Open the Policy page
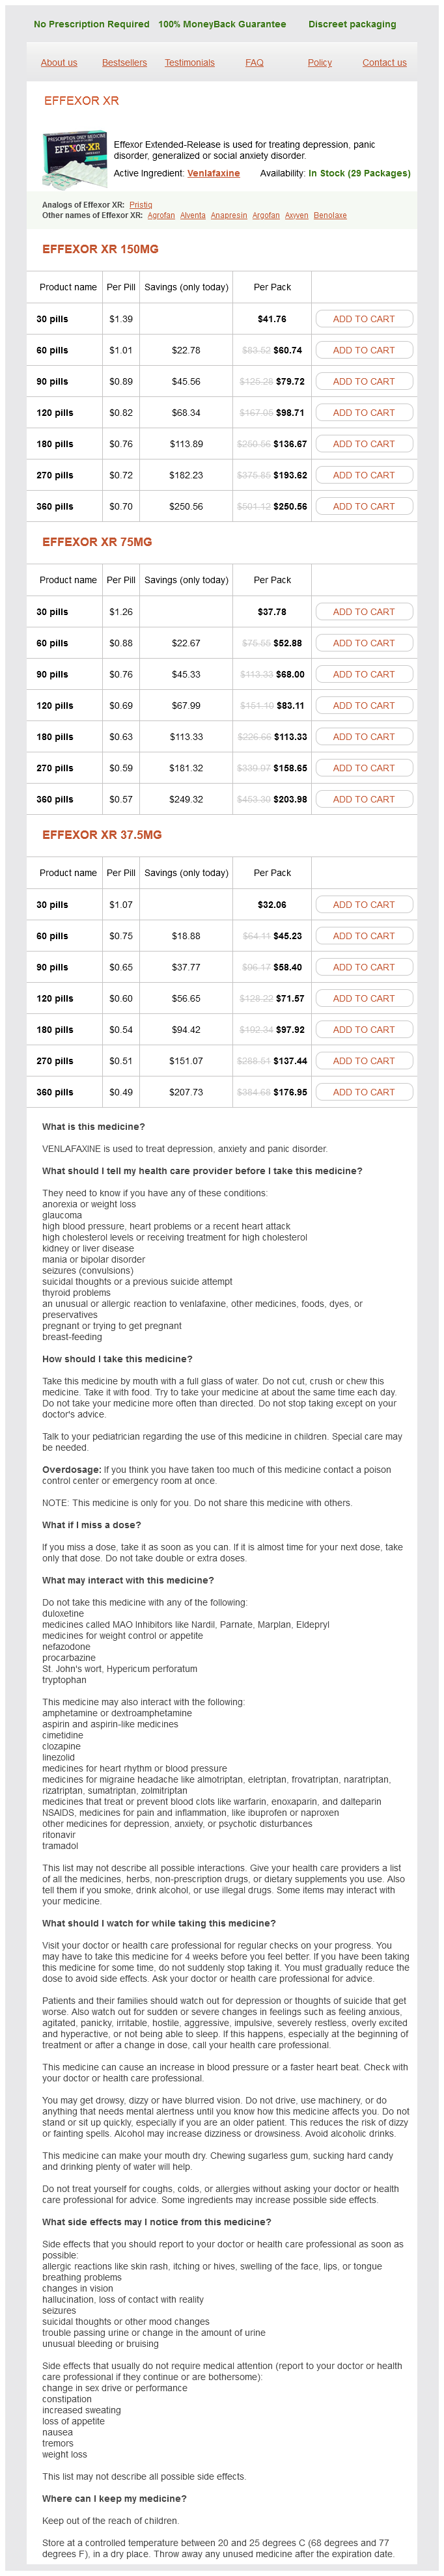 click(320, 63)
